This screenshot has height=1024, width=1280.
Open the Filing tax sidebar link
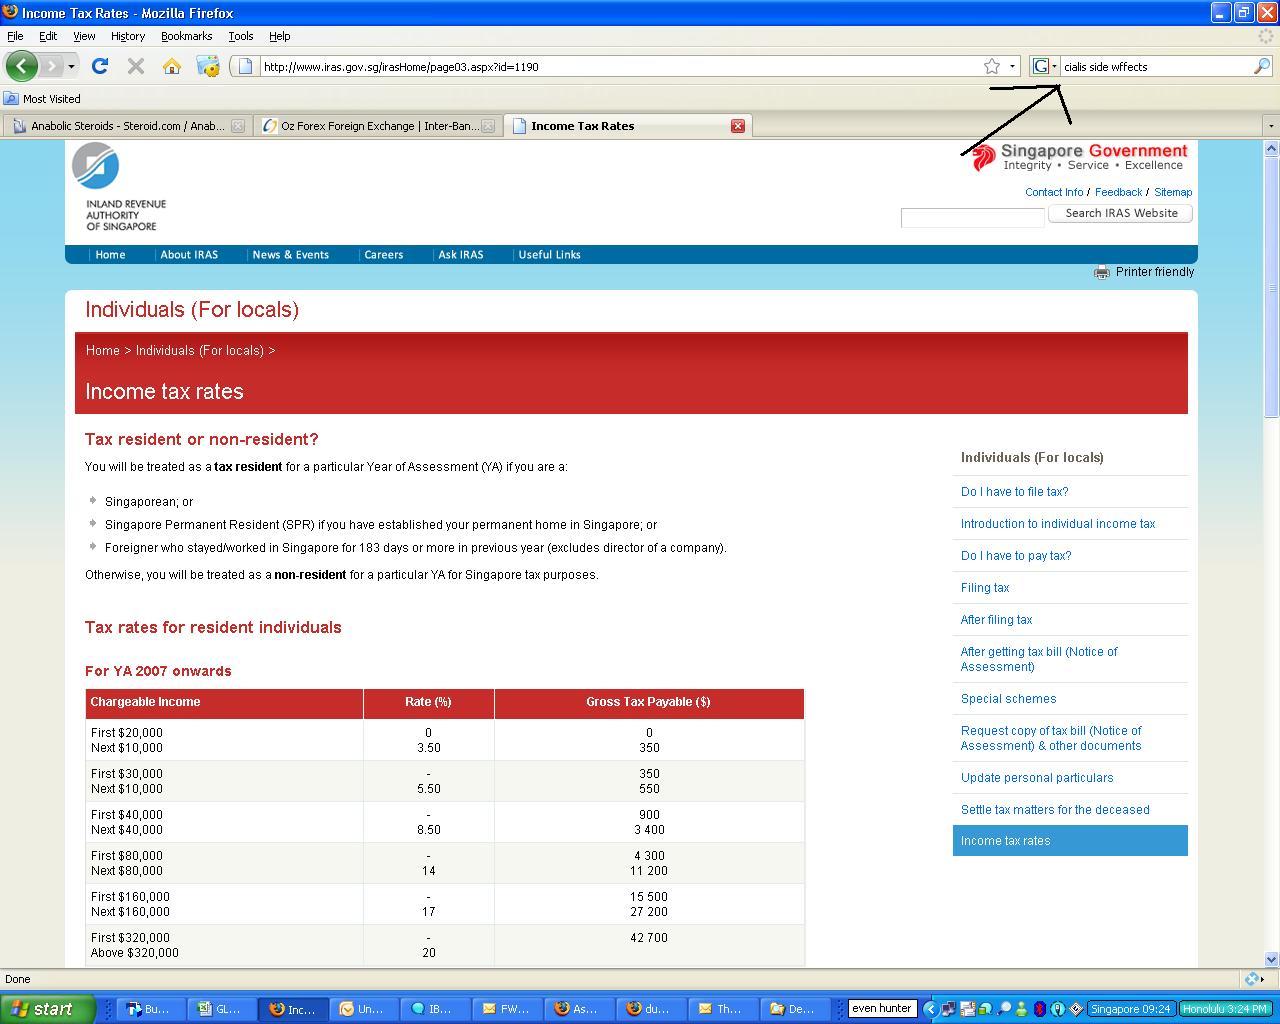point(985,588)
